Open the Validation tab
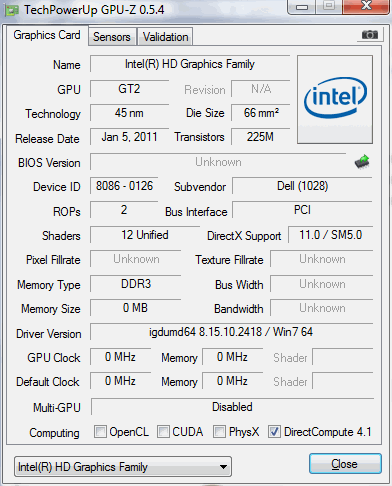Viewport: 392px width, 486px height. pos(165,37)
